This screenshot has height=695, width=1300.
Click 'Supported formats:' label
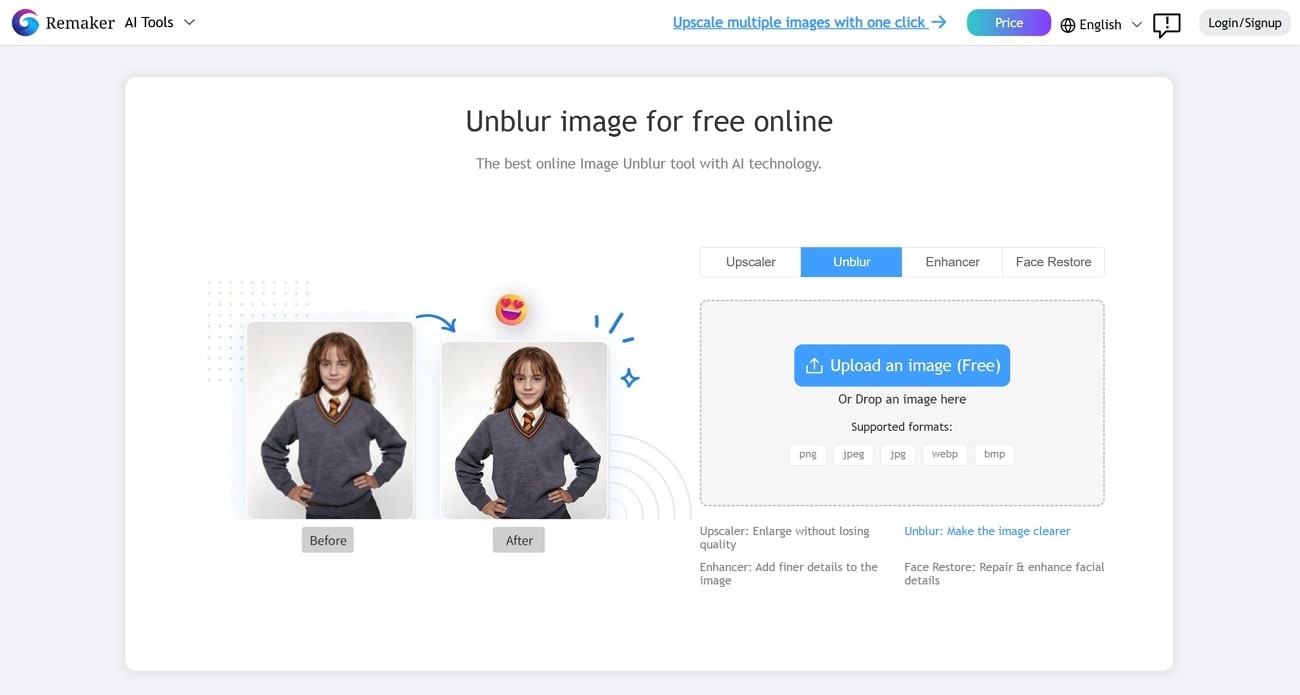tap(902, 427)
